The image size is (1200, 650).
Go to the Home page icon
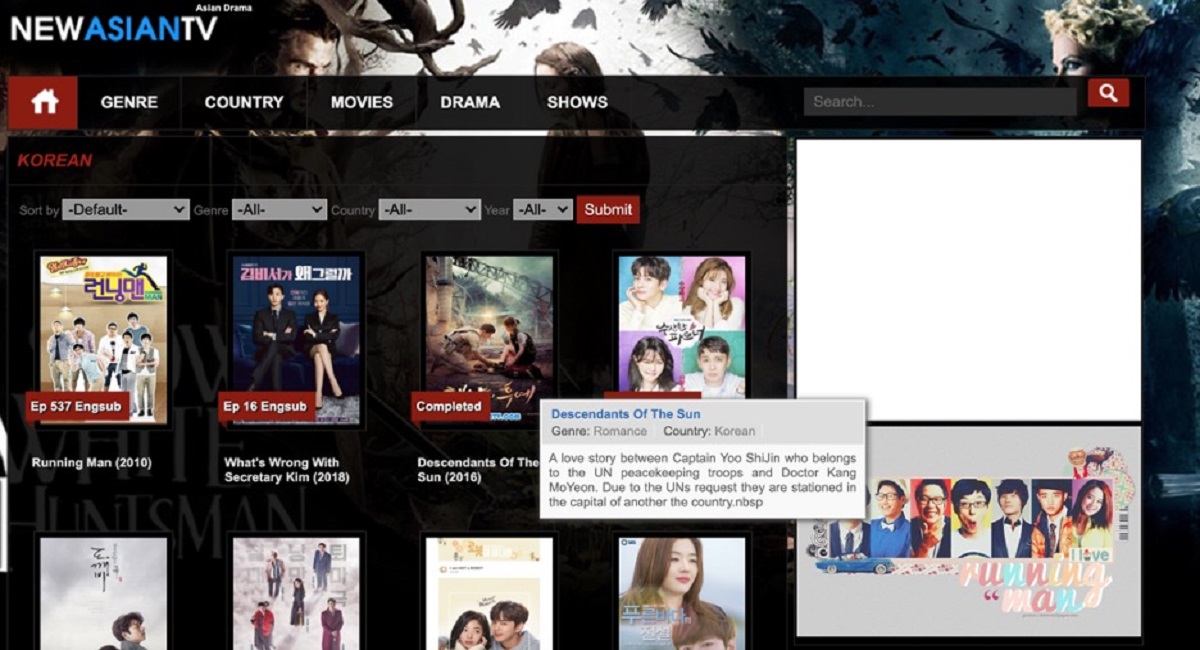43,102
